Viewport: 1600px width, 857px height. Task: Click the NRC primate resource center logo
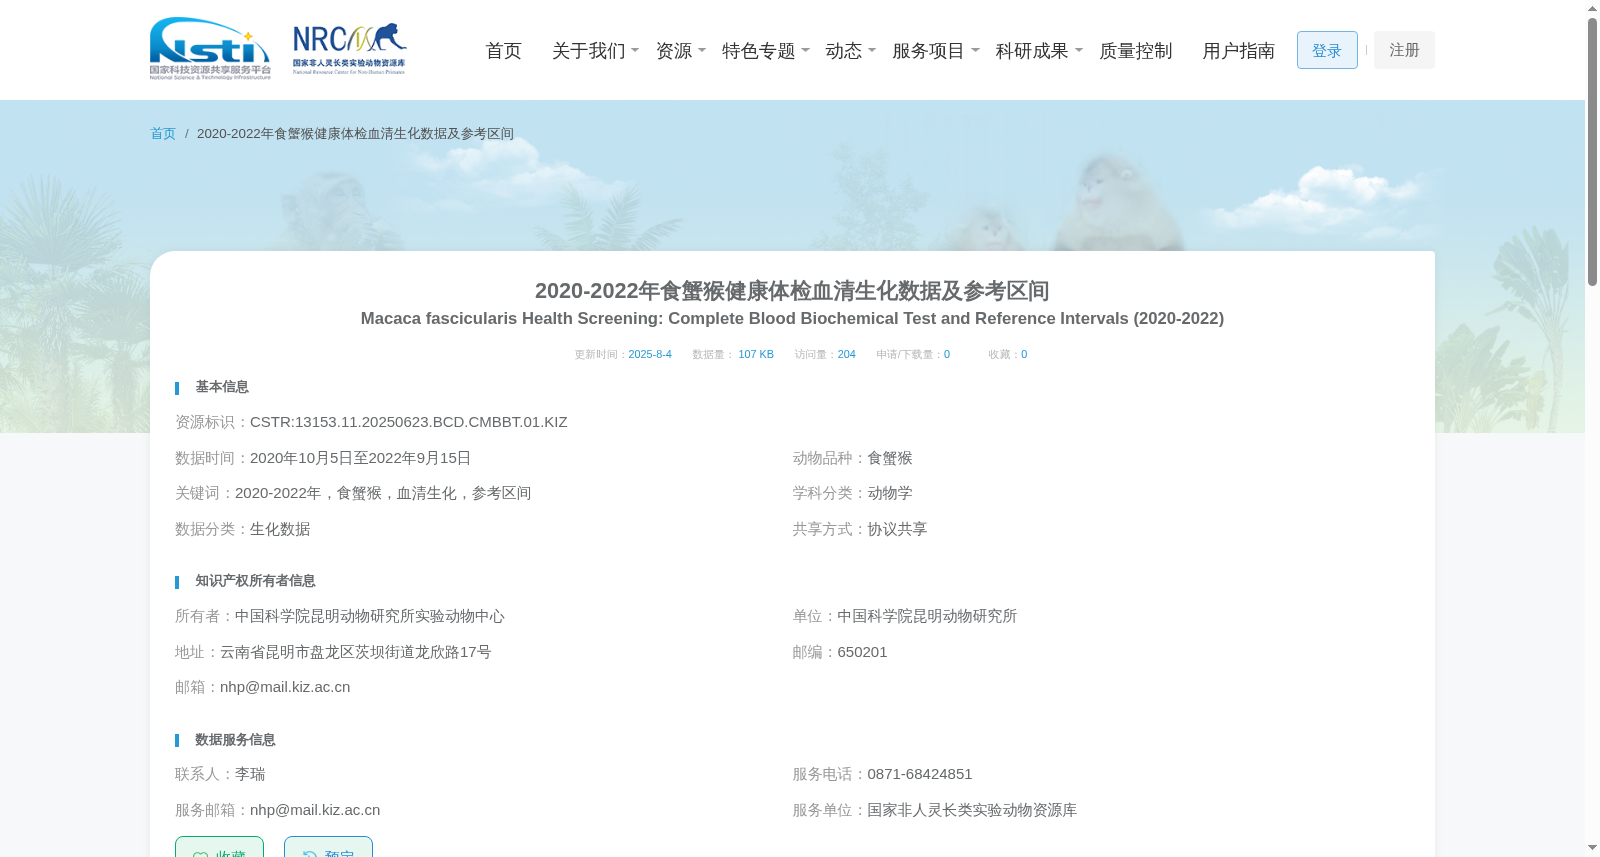[x=349, y=49]
